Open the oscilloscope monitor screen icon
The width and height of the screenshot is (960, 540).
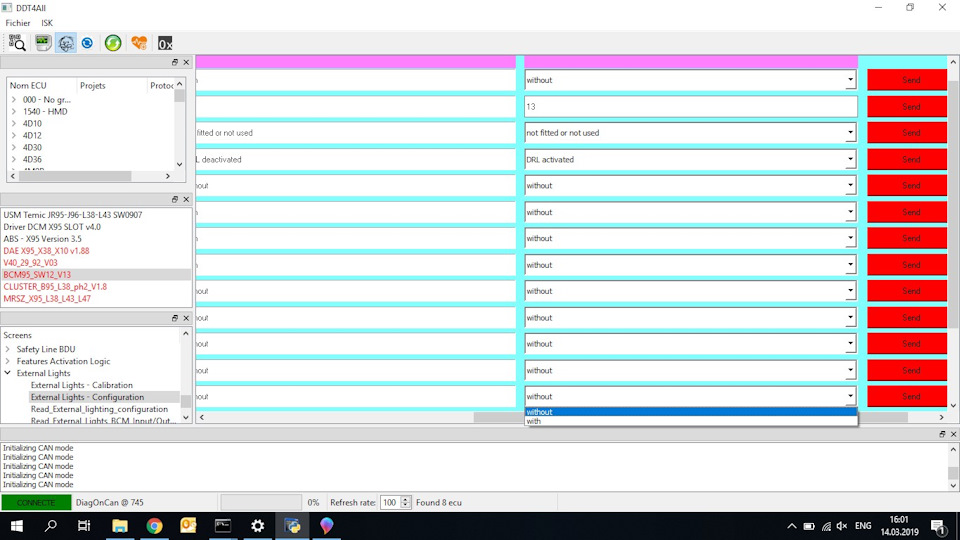point(43,42)
